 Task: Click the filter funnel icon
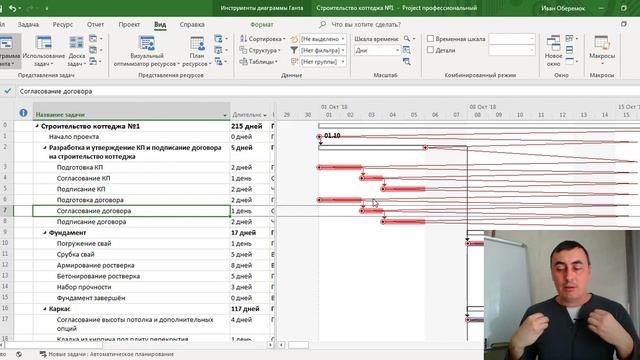(294, 50)
